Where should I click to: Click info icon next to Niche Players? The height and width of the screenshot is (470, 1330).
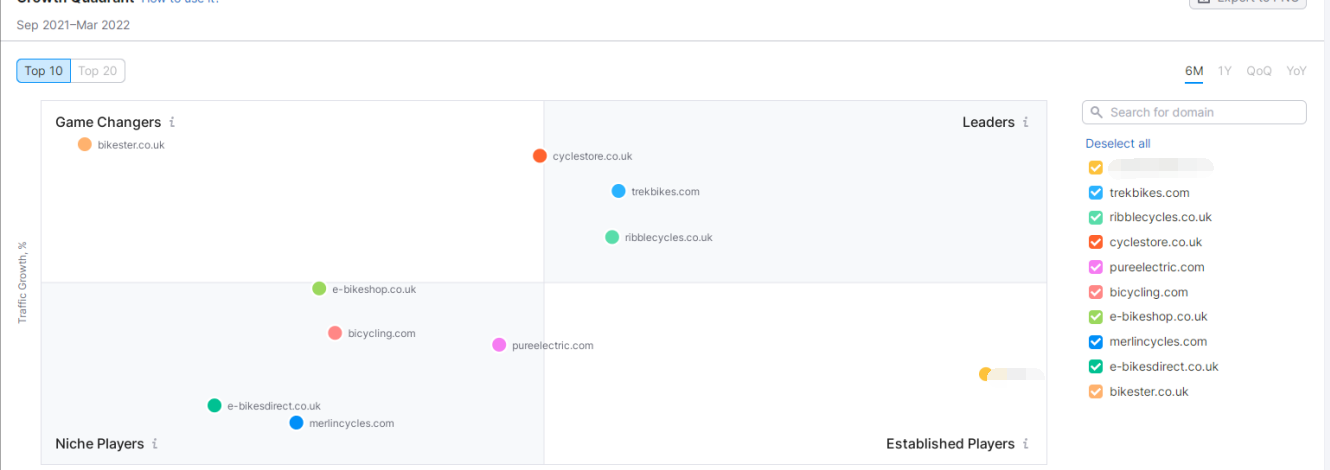tap(155, 444)
